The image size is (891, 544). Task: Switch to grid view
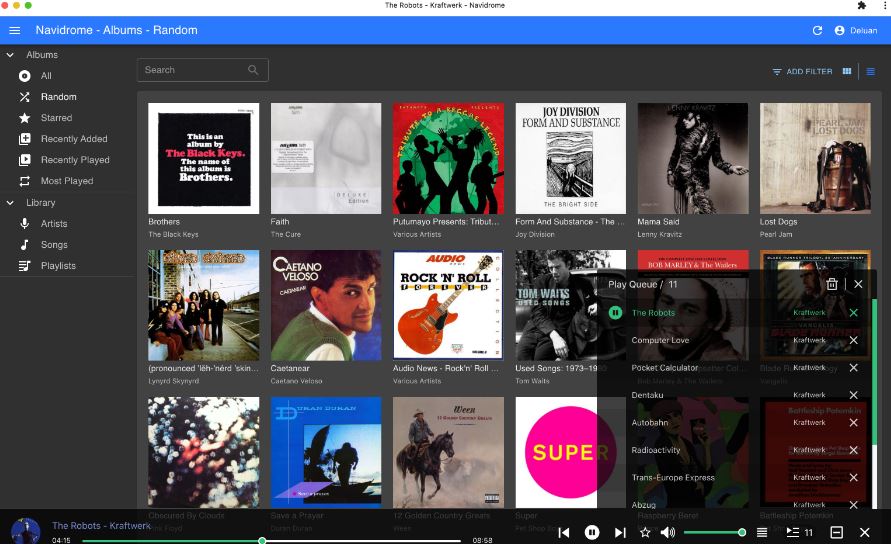click(x=847, y=71)
